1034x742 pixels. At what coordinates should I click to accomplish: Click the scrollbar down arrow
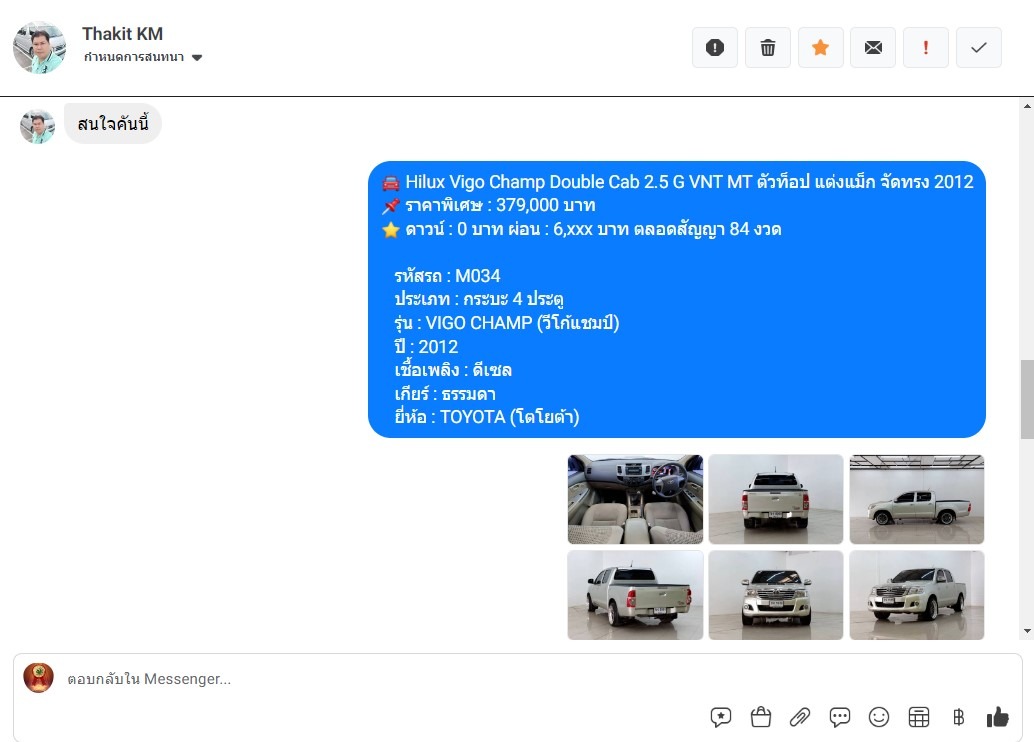[x=1027, y=631]
